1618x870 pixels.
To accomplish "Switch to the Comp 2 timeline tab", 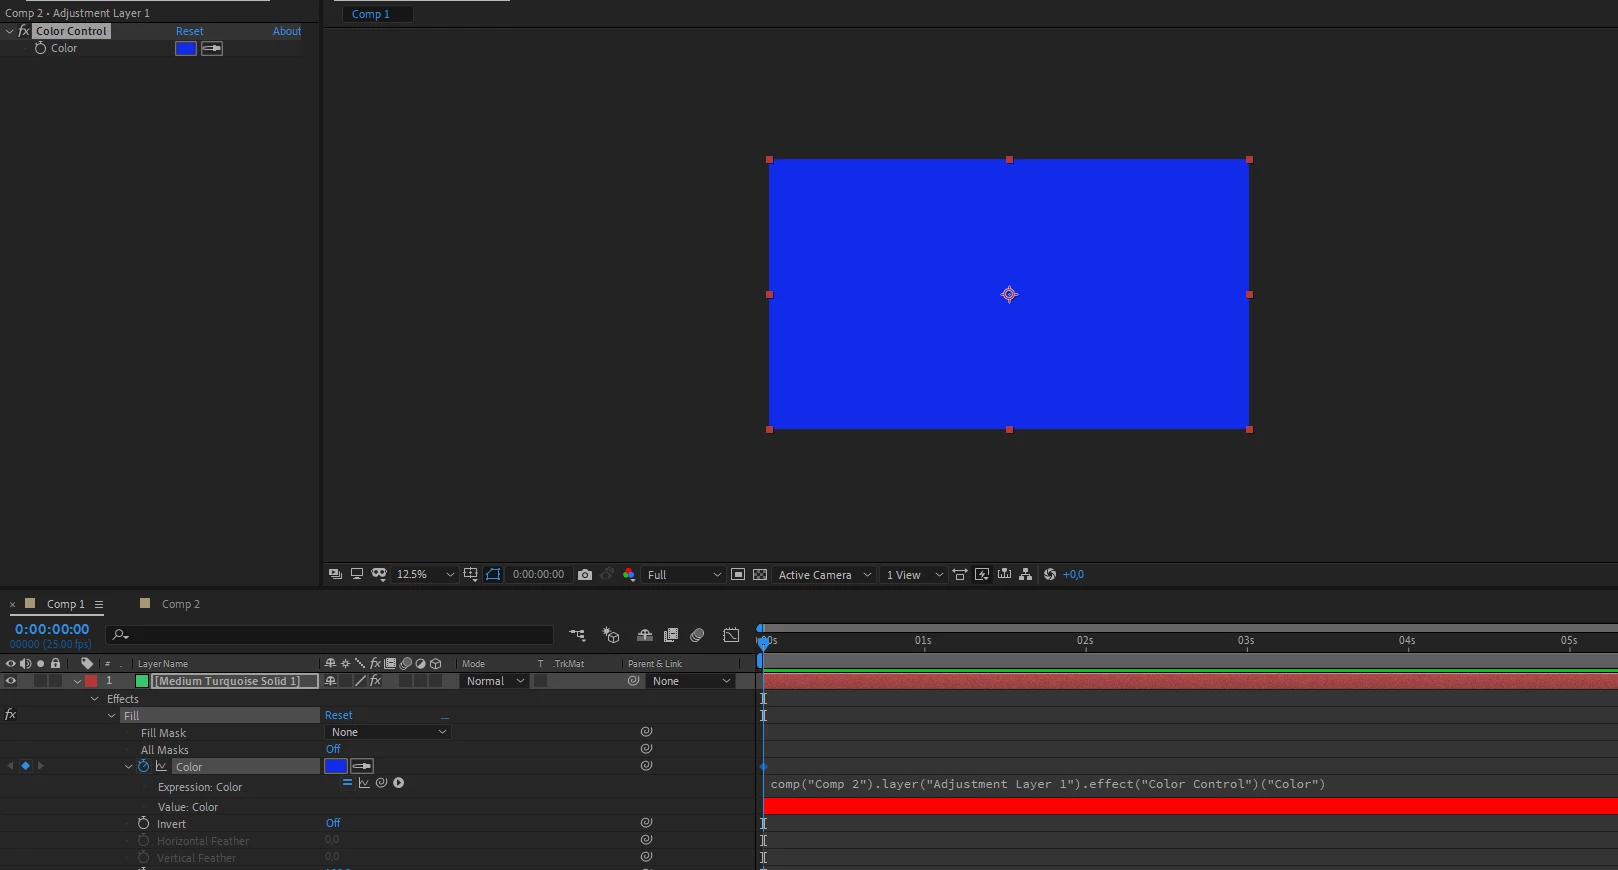I will coord(181,604).
